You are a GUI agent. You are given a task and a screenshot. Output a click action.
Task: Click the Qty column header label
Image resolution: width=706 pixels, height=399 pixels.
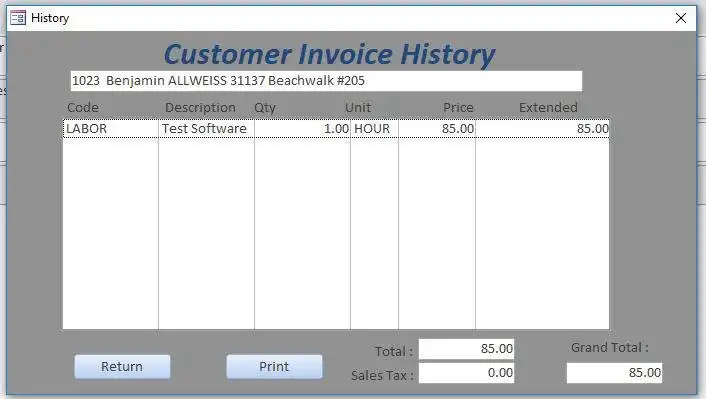(x=265, y=108)
